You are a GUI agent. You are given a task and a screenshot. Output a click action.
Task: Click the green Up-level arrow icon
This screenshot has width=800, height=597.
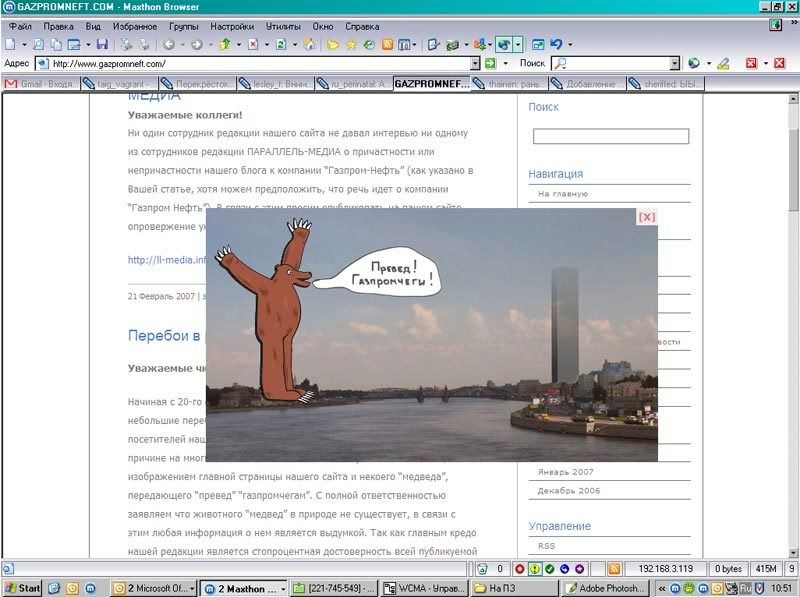[225, 44]
